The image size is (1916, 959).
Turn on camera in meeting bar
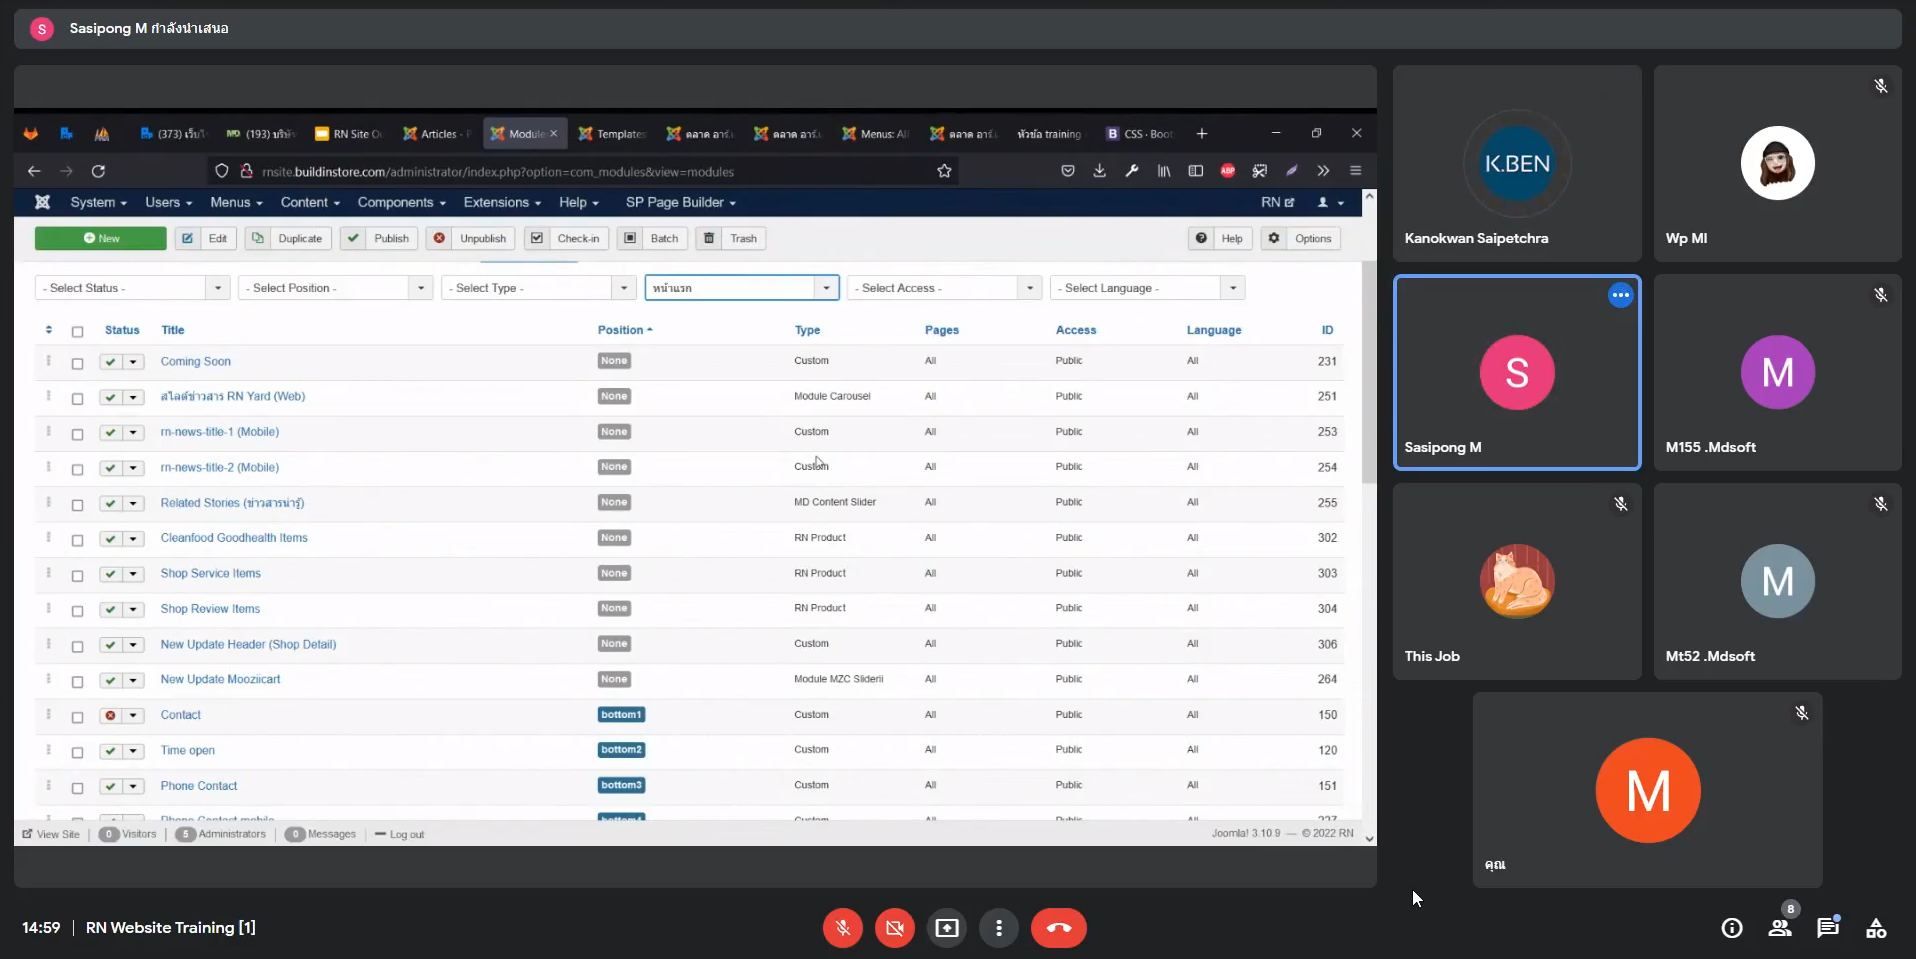894,928
